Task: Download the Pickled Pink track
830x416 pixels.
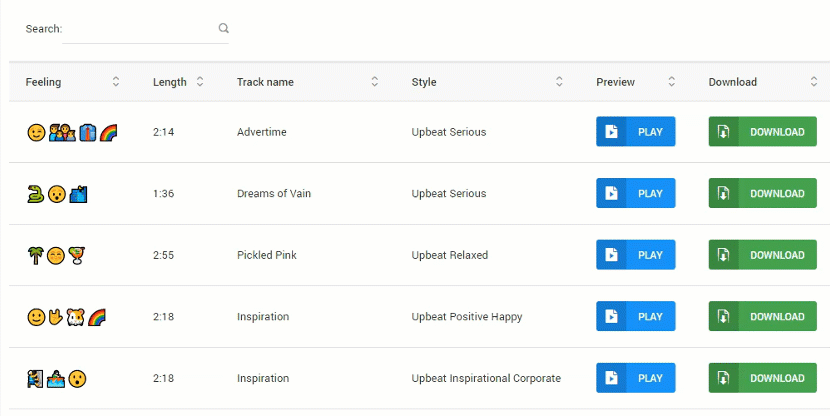Action: (x=762, y=255)
